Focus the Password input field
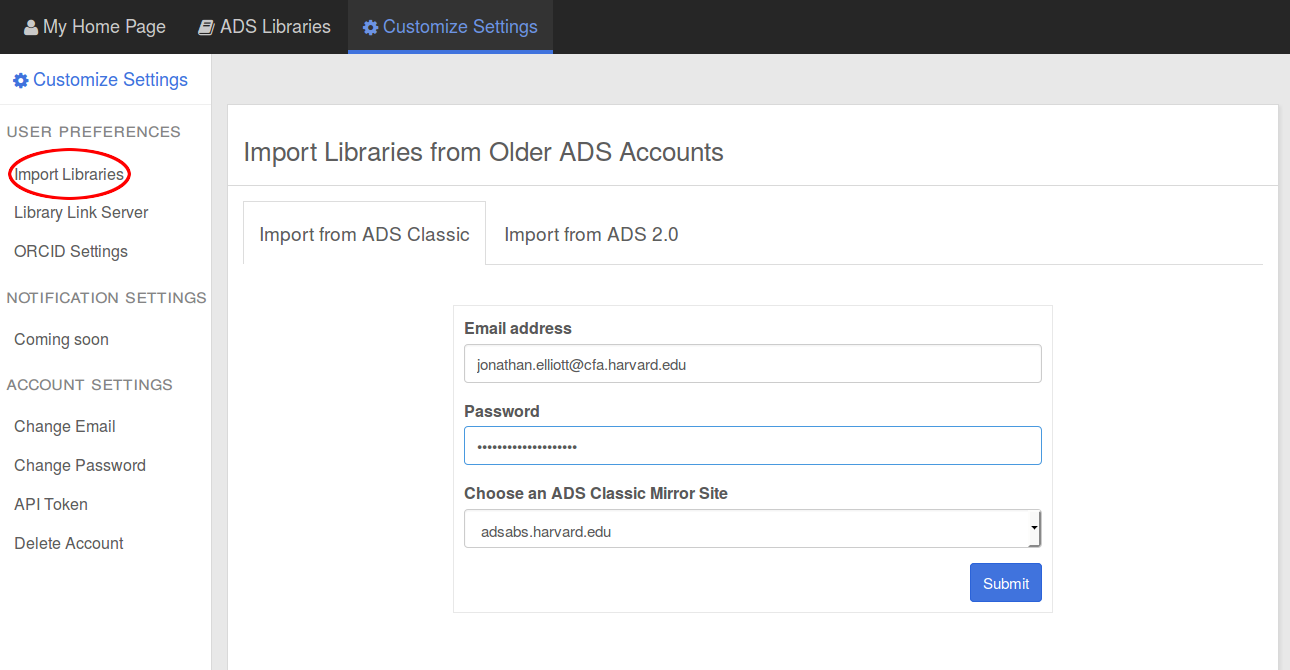The width and height of the screenshot is (1290, 670). 752,446
